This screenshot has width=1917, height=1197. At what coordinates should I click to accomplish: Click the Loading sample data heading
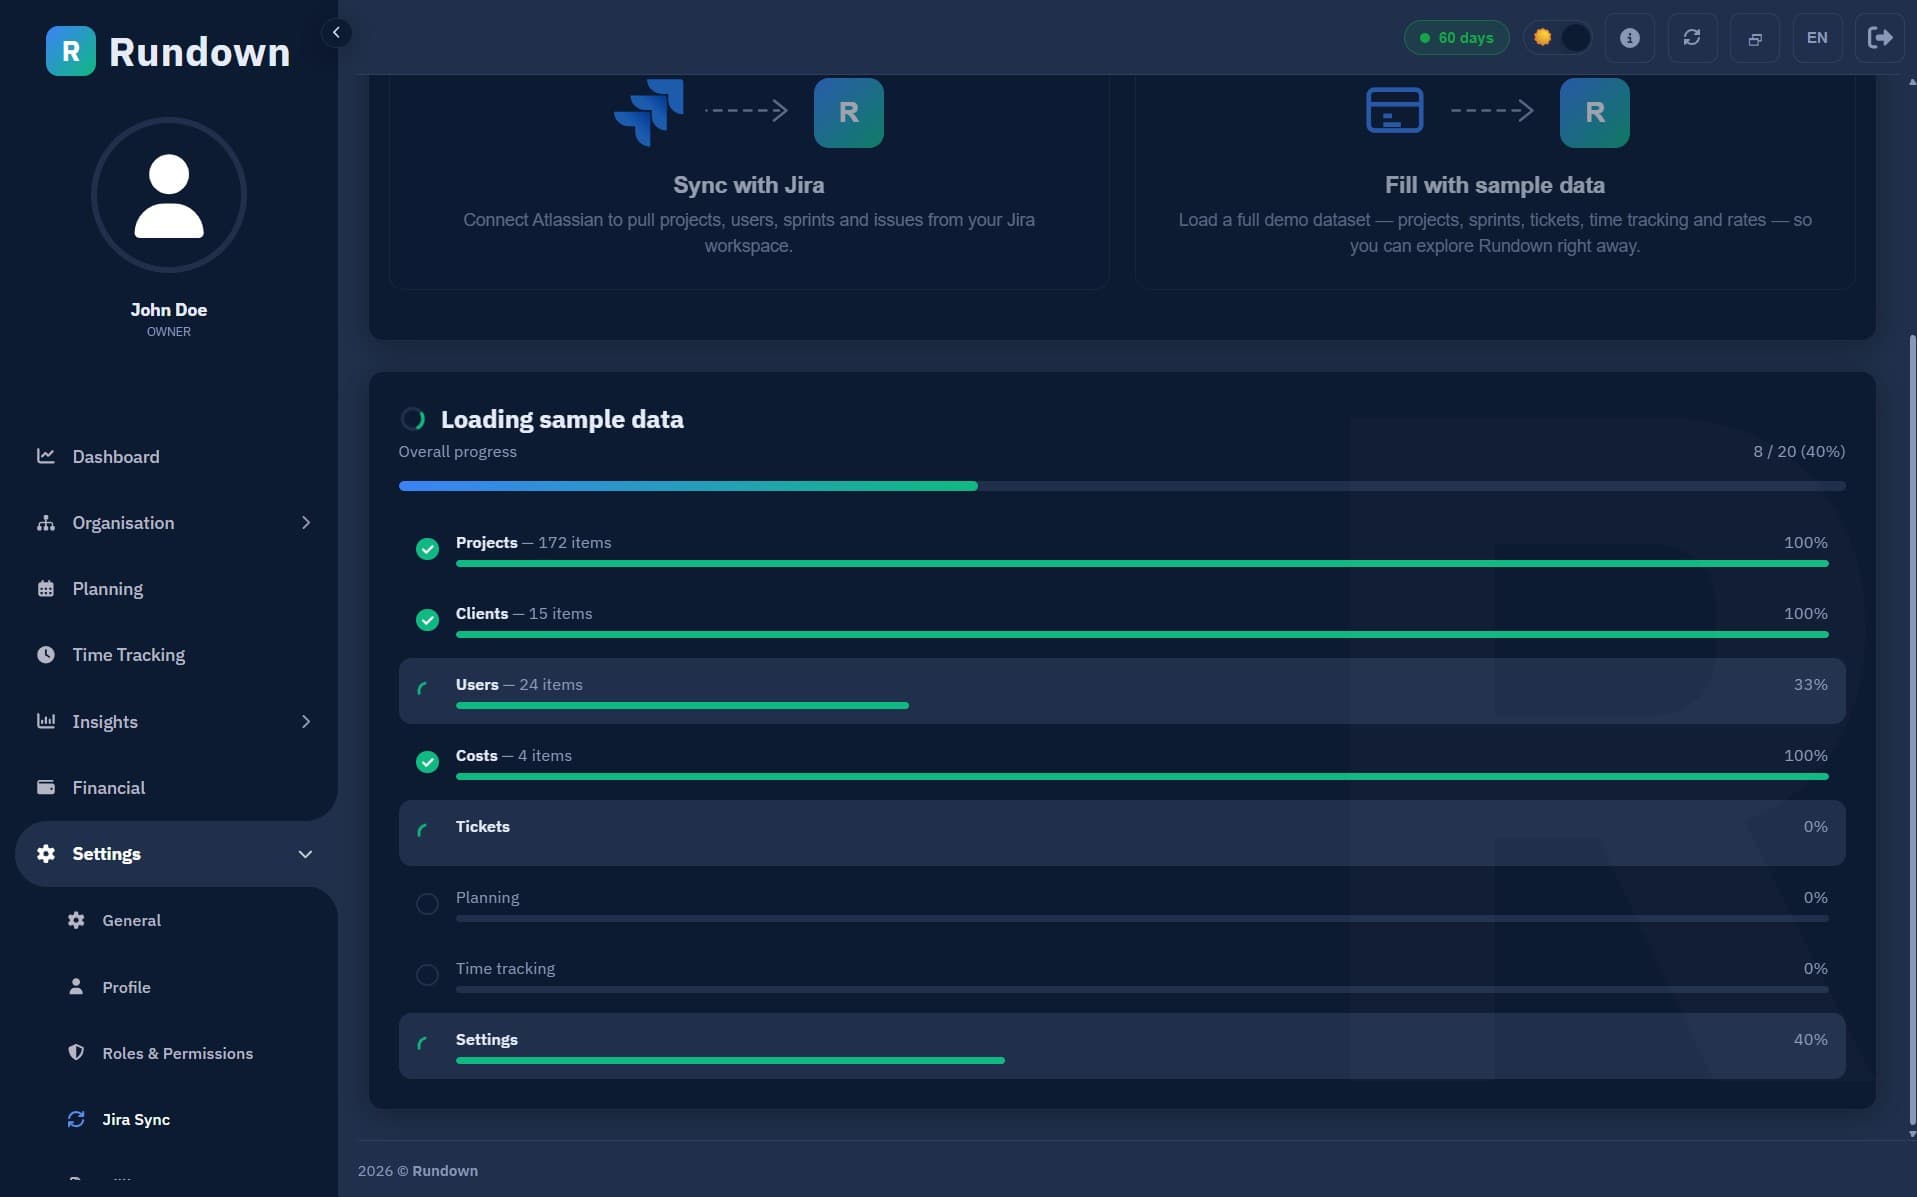pyautogui.click(x=562, y=419)
